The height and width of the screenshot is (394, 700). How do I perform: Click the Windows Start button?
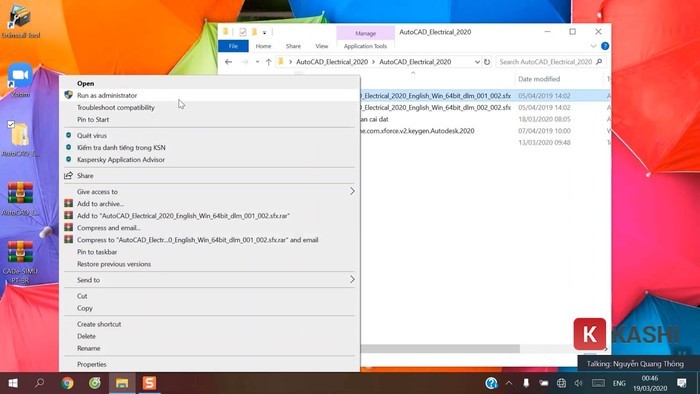click(x=13, y=383)
